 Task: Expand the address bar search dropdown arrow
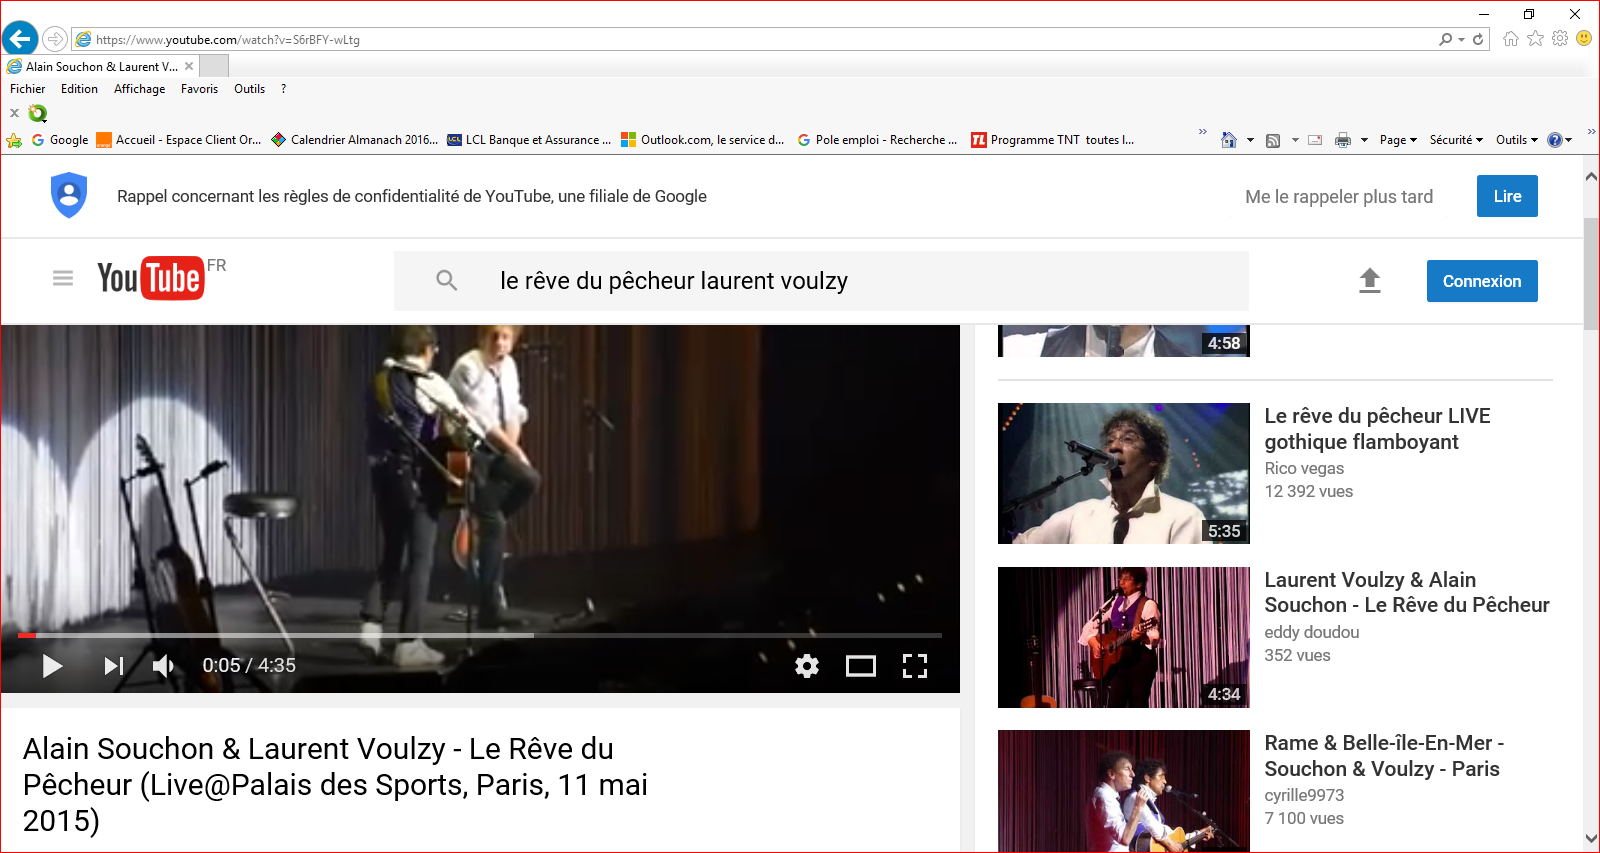(1462, 39)
